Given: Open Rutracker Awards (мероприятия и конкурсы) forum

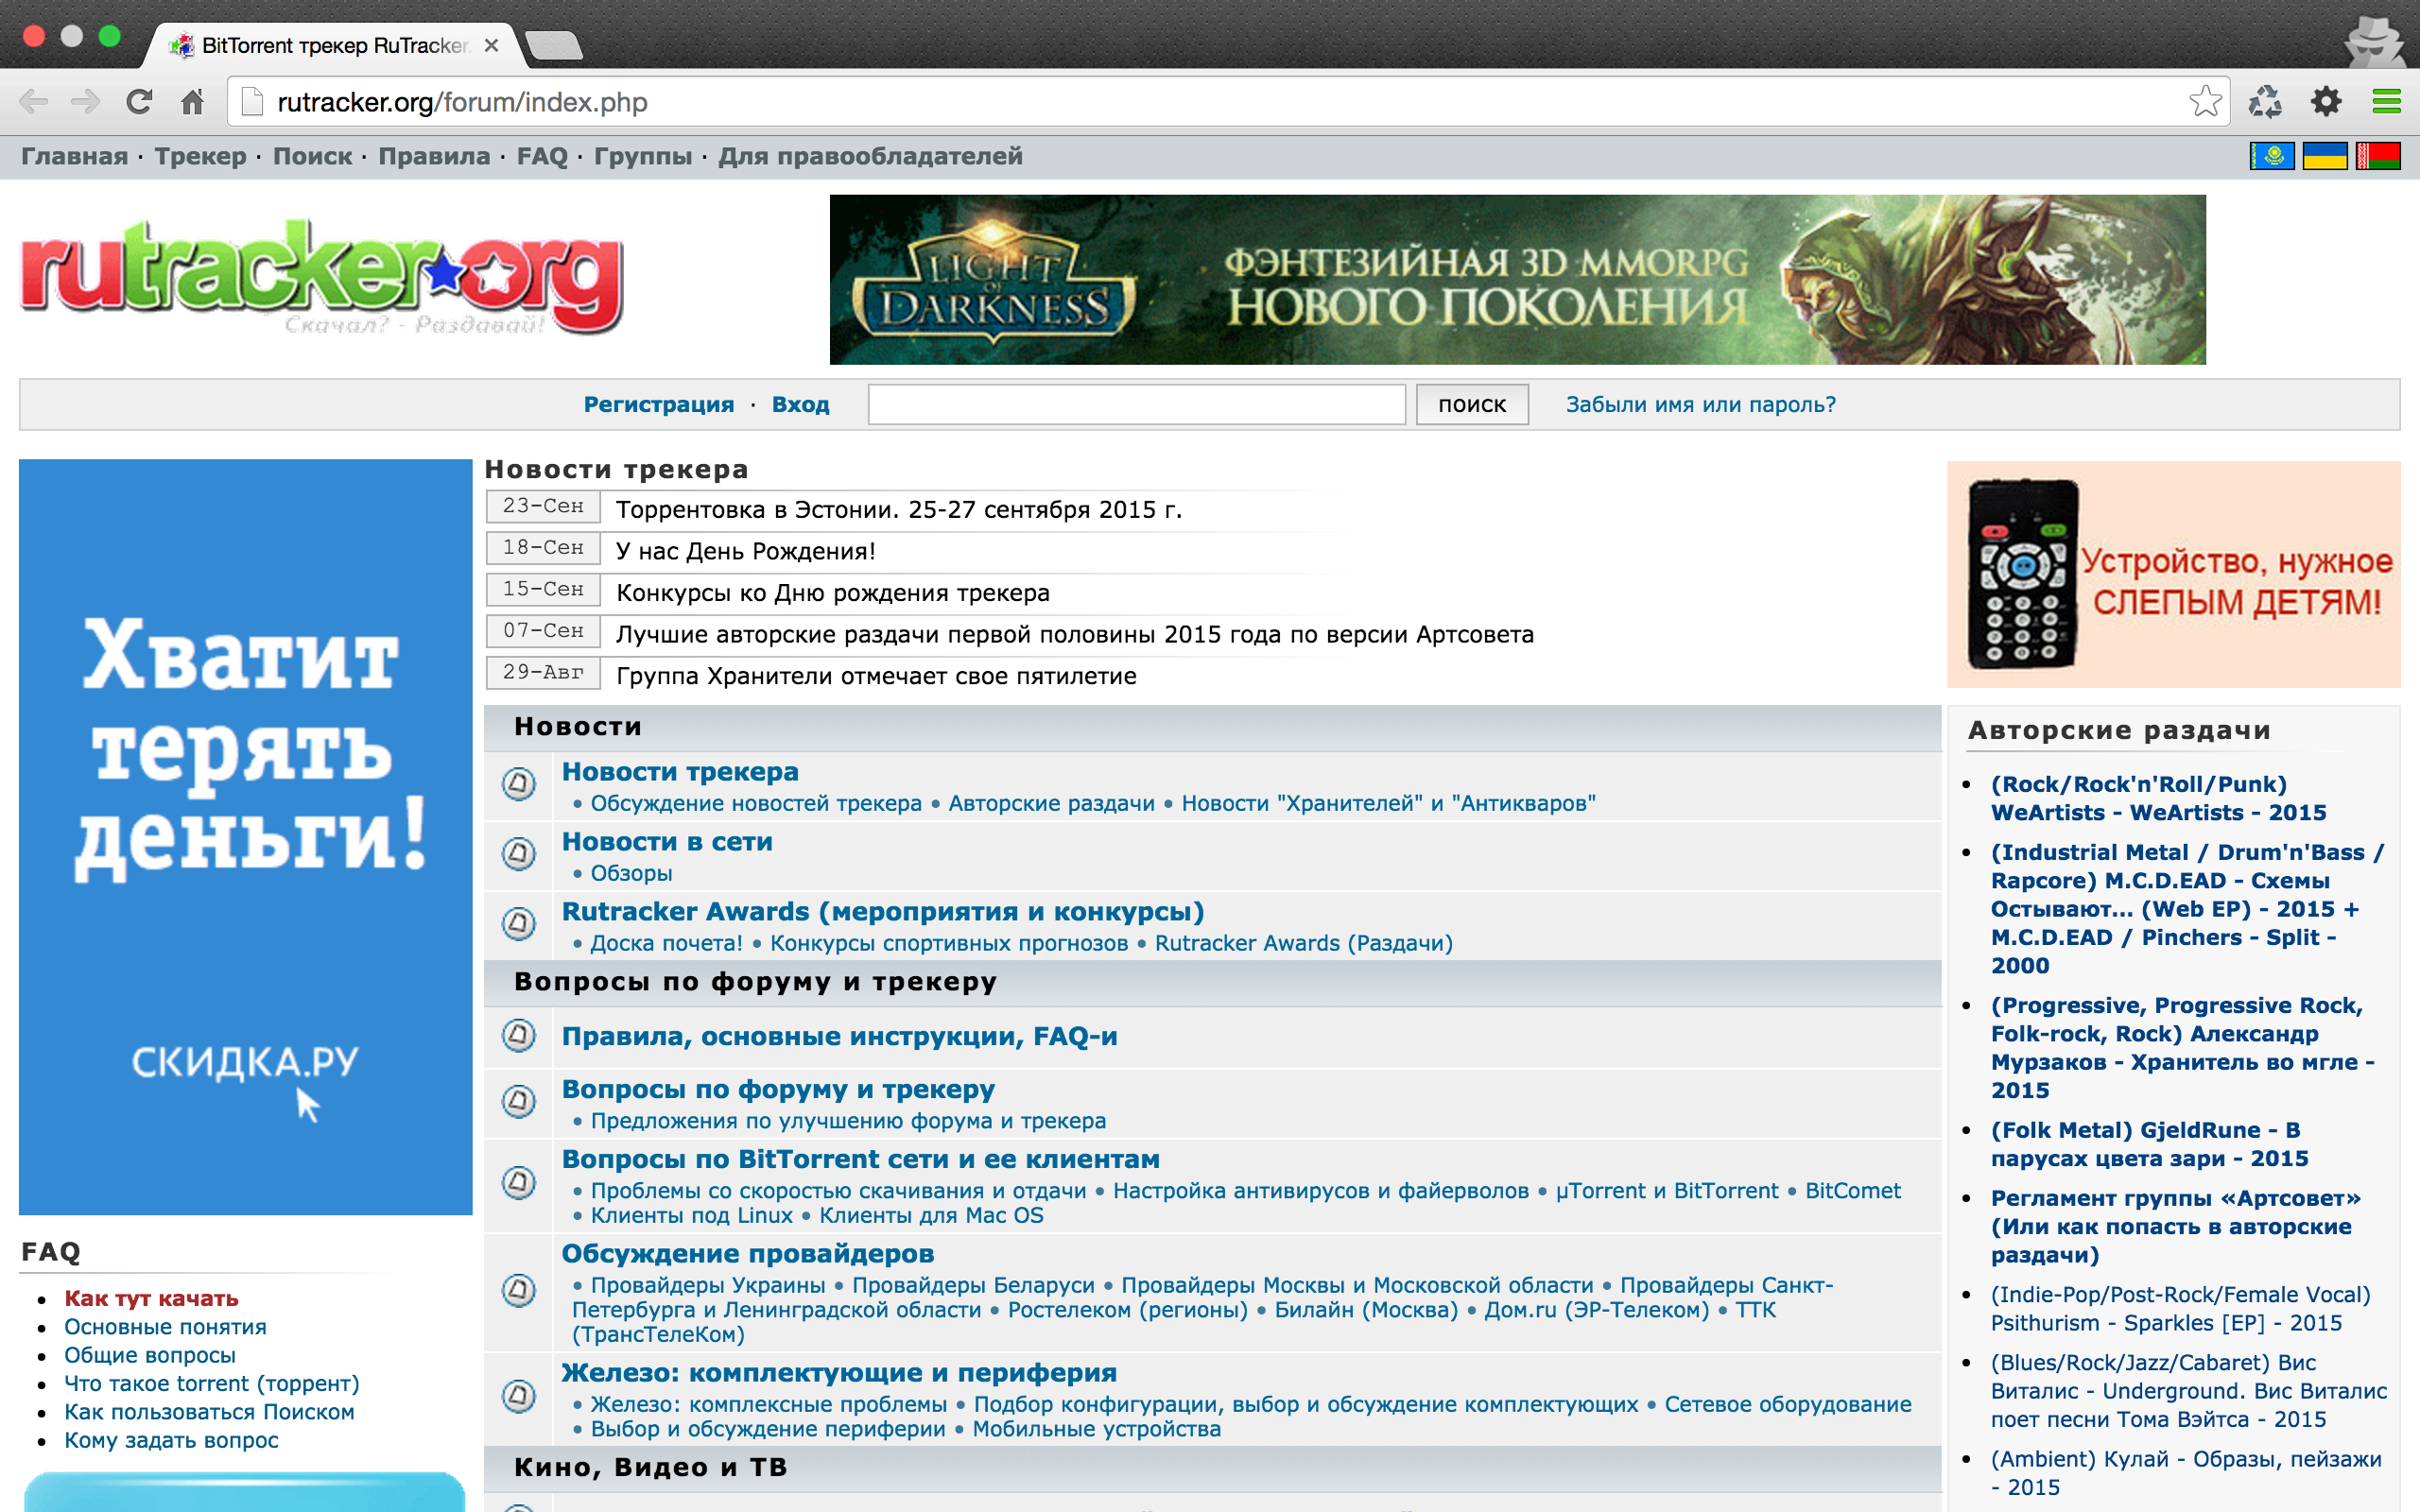Looking at the screenshot, I should click(883, 912).
